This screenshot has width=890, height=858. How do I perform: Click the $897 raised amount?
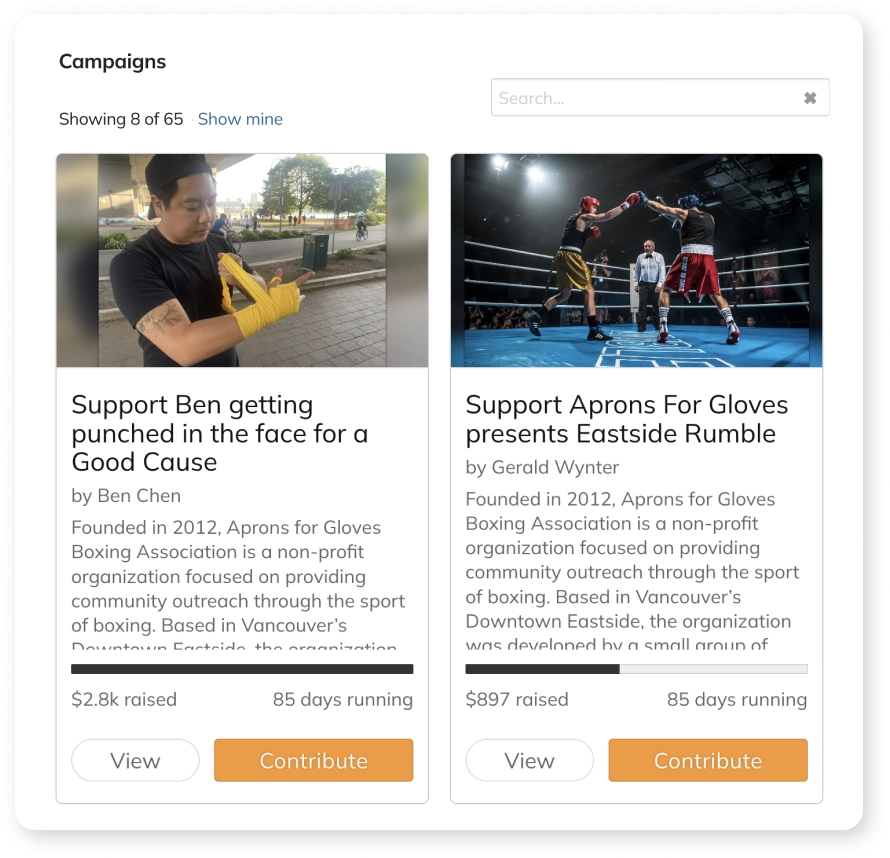point(517,700)
